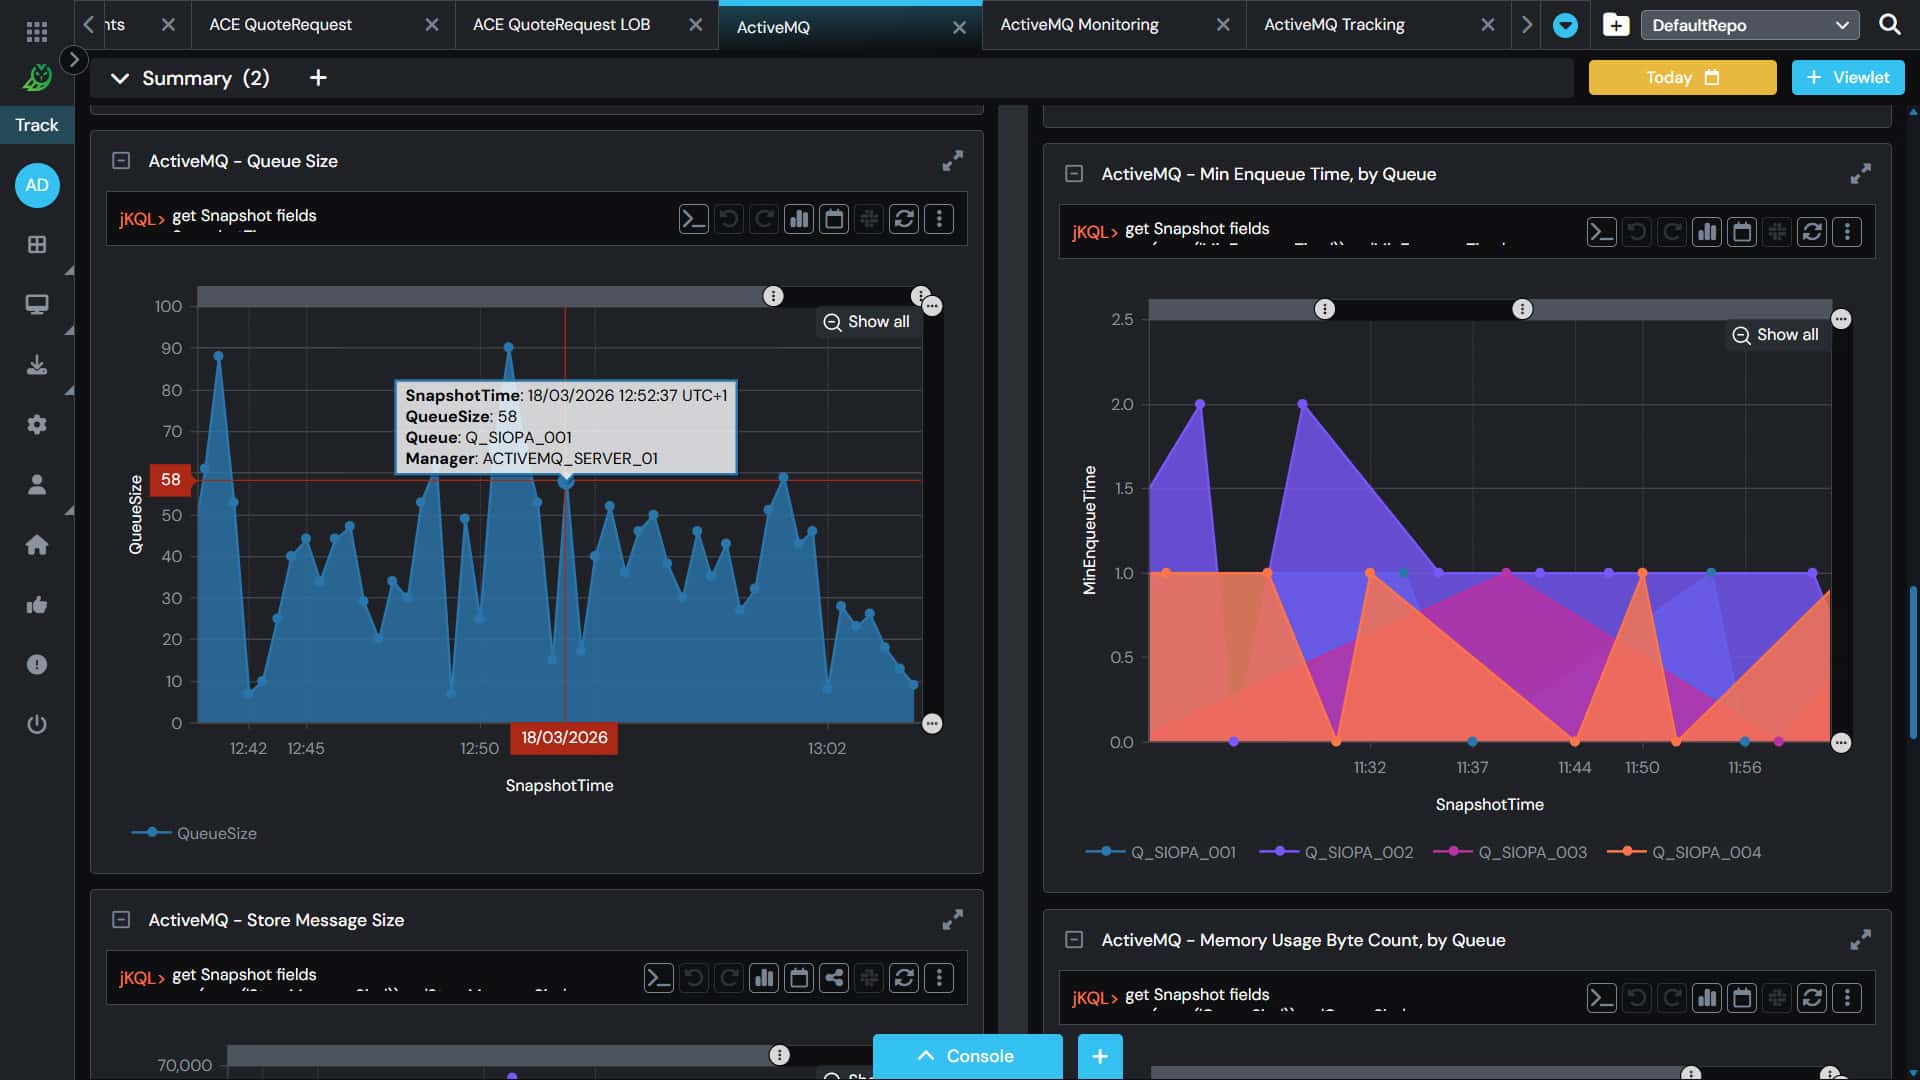The image size is (1920, 1080).
Task: Switch to the ACE QuoteRequest LOB tab
Action: (x=562, y=24)
